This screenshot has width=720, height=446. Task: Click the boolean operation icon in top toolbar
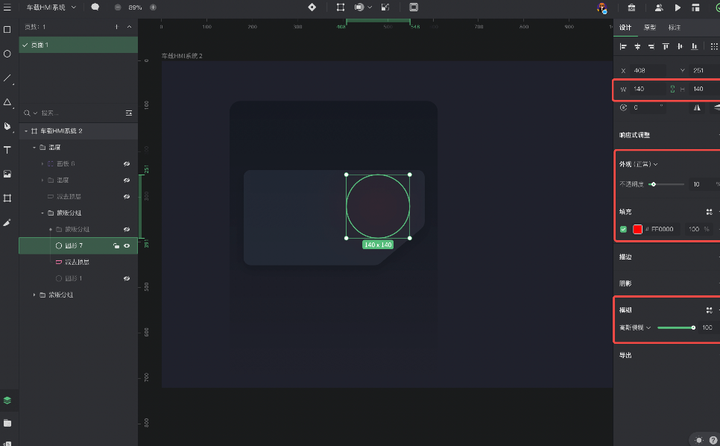359,7
